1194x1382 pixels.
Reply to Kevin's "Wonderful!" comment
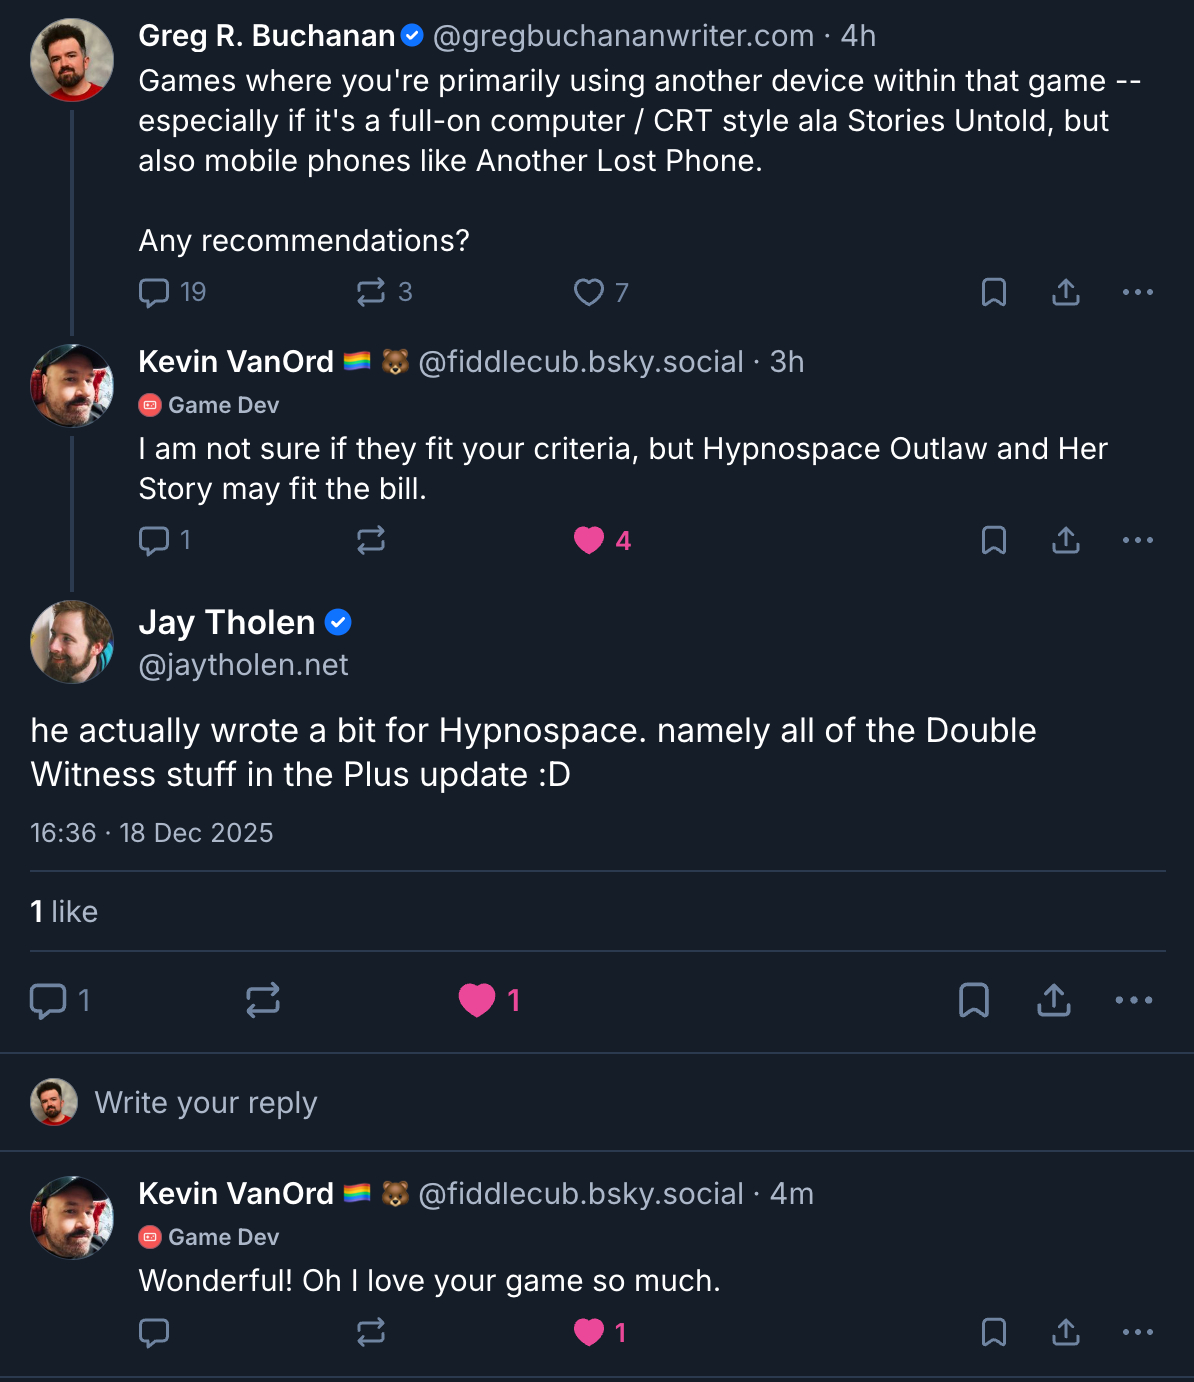pyautogui.click(x=154, y=1332)
